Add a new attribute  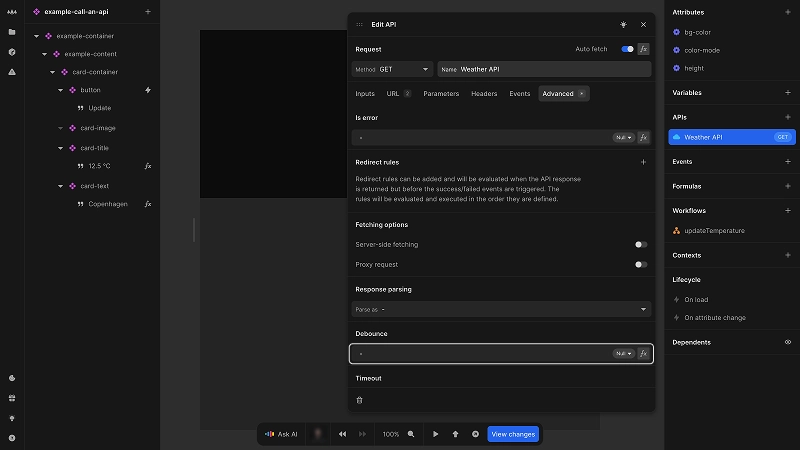(787, 12)
